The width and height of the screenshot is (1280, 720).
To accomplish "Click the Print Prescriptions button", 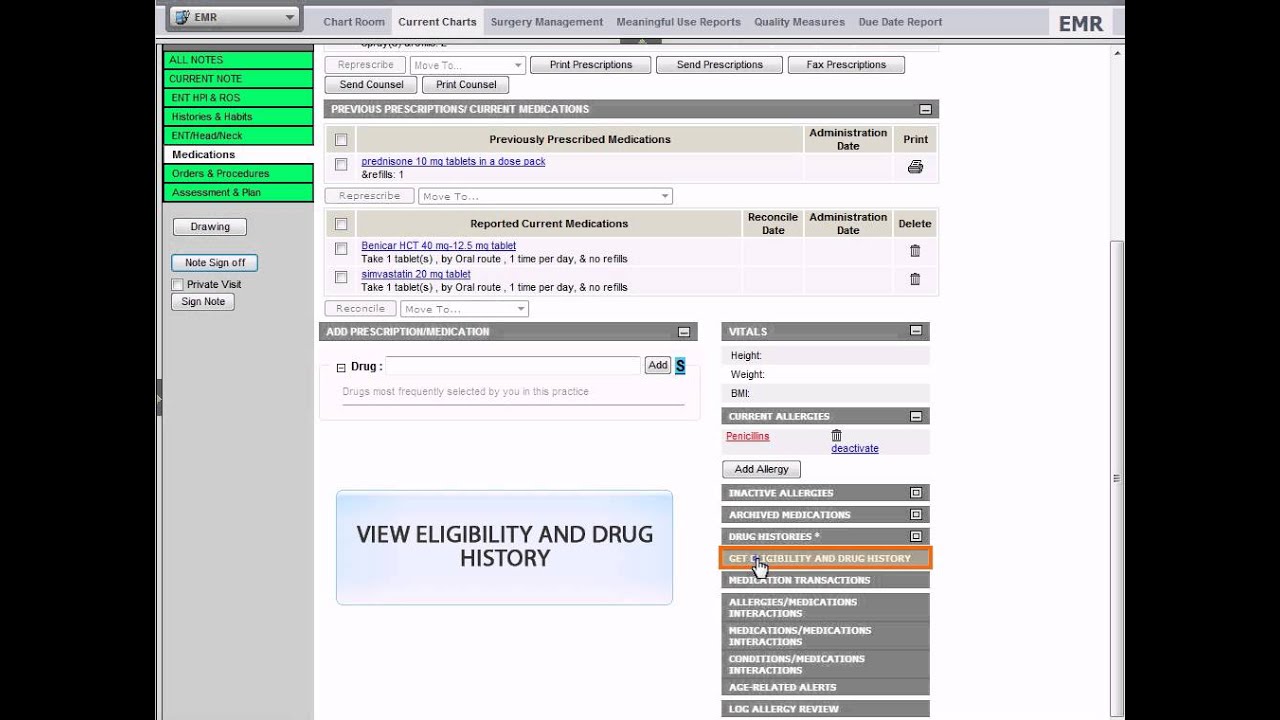I will tap(591, 65).
